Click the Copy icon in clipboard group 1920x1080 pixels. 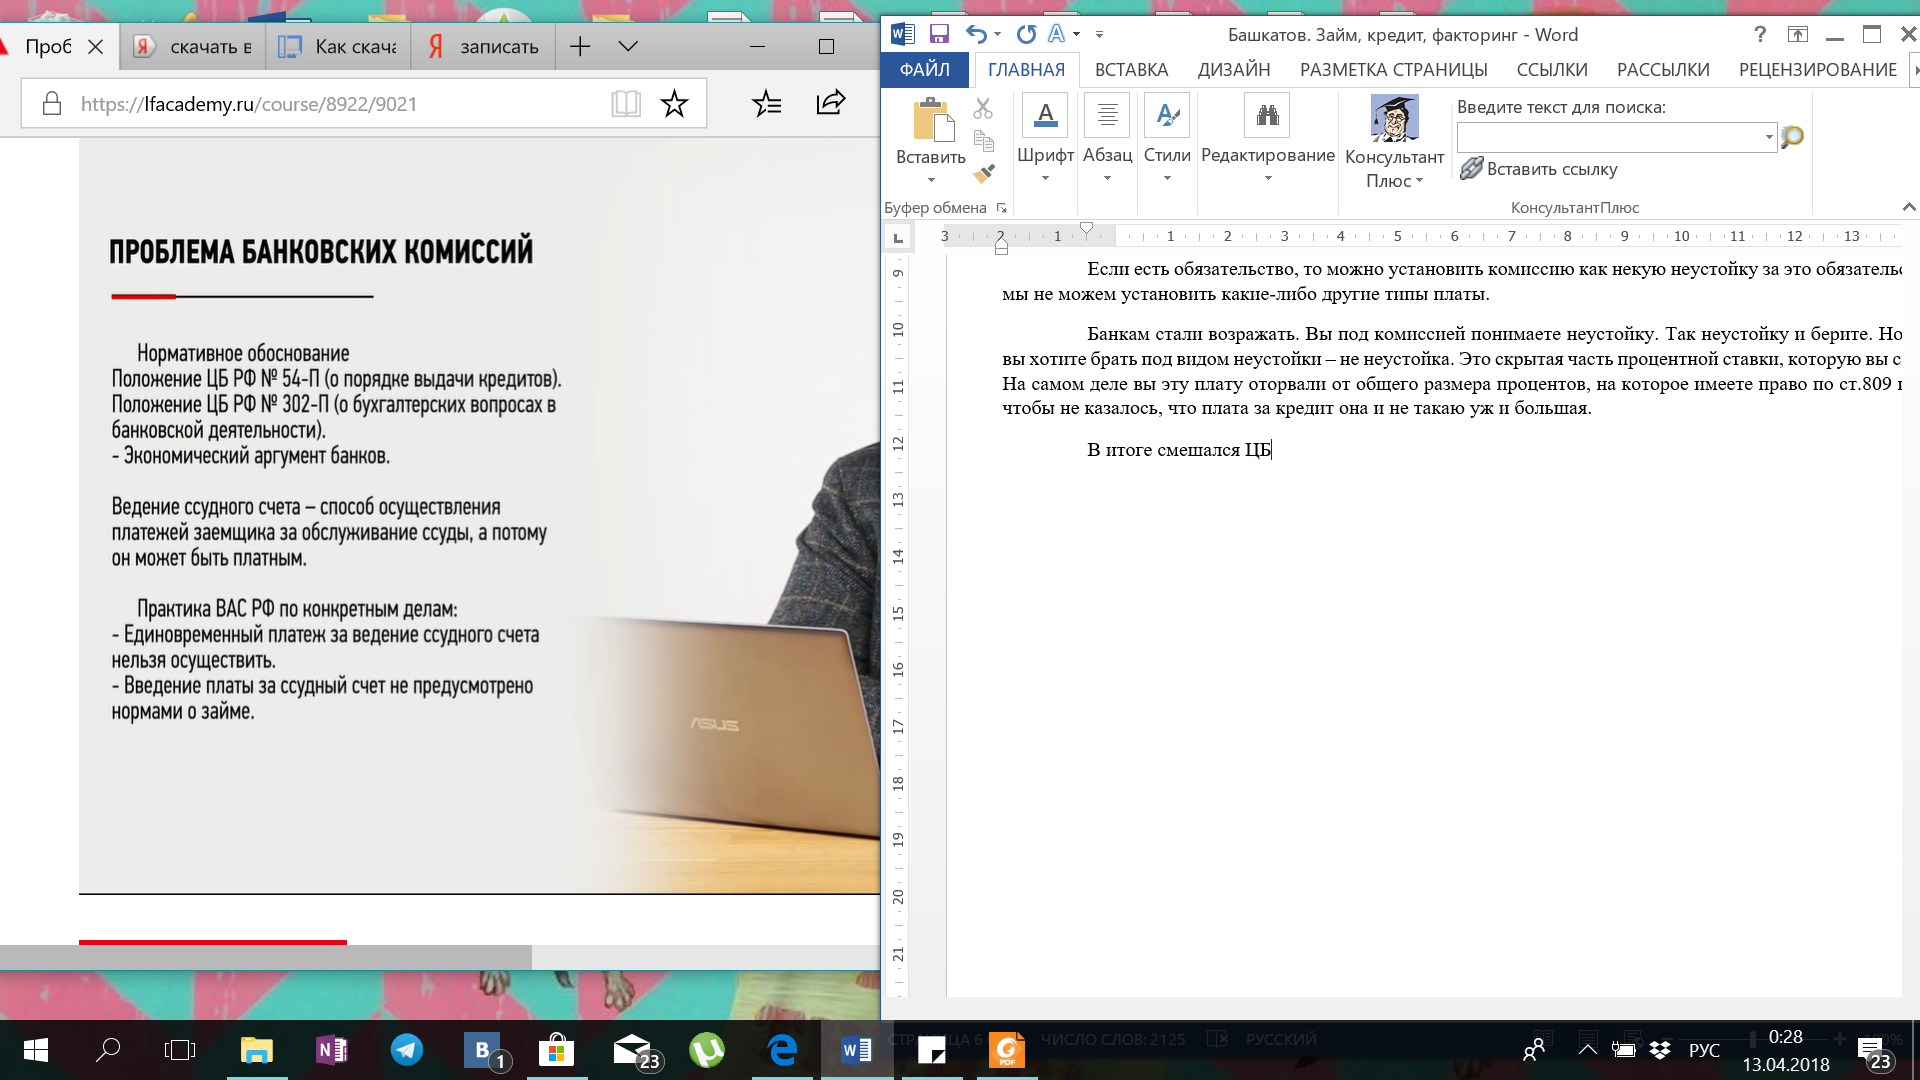click(x=983, y=140)
